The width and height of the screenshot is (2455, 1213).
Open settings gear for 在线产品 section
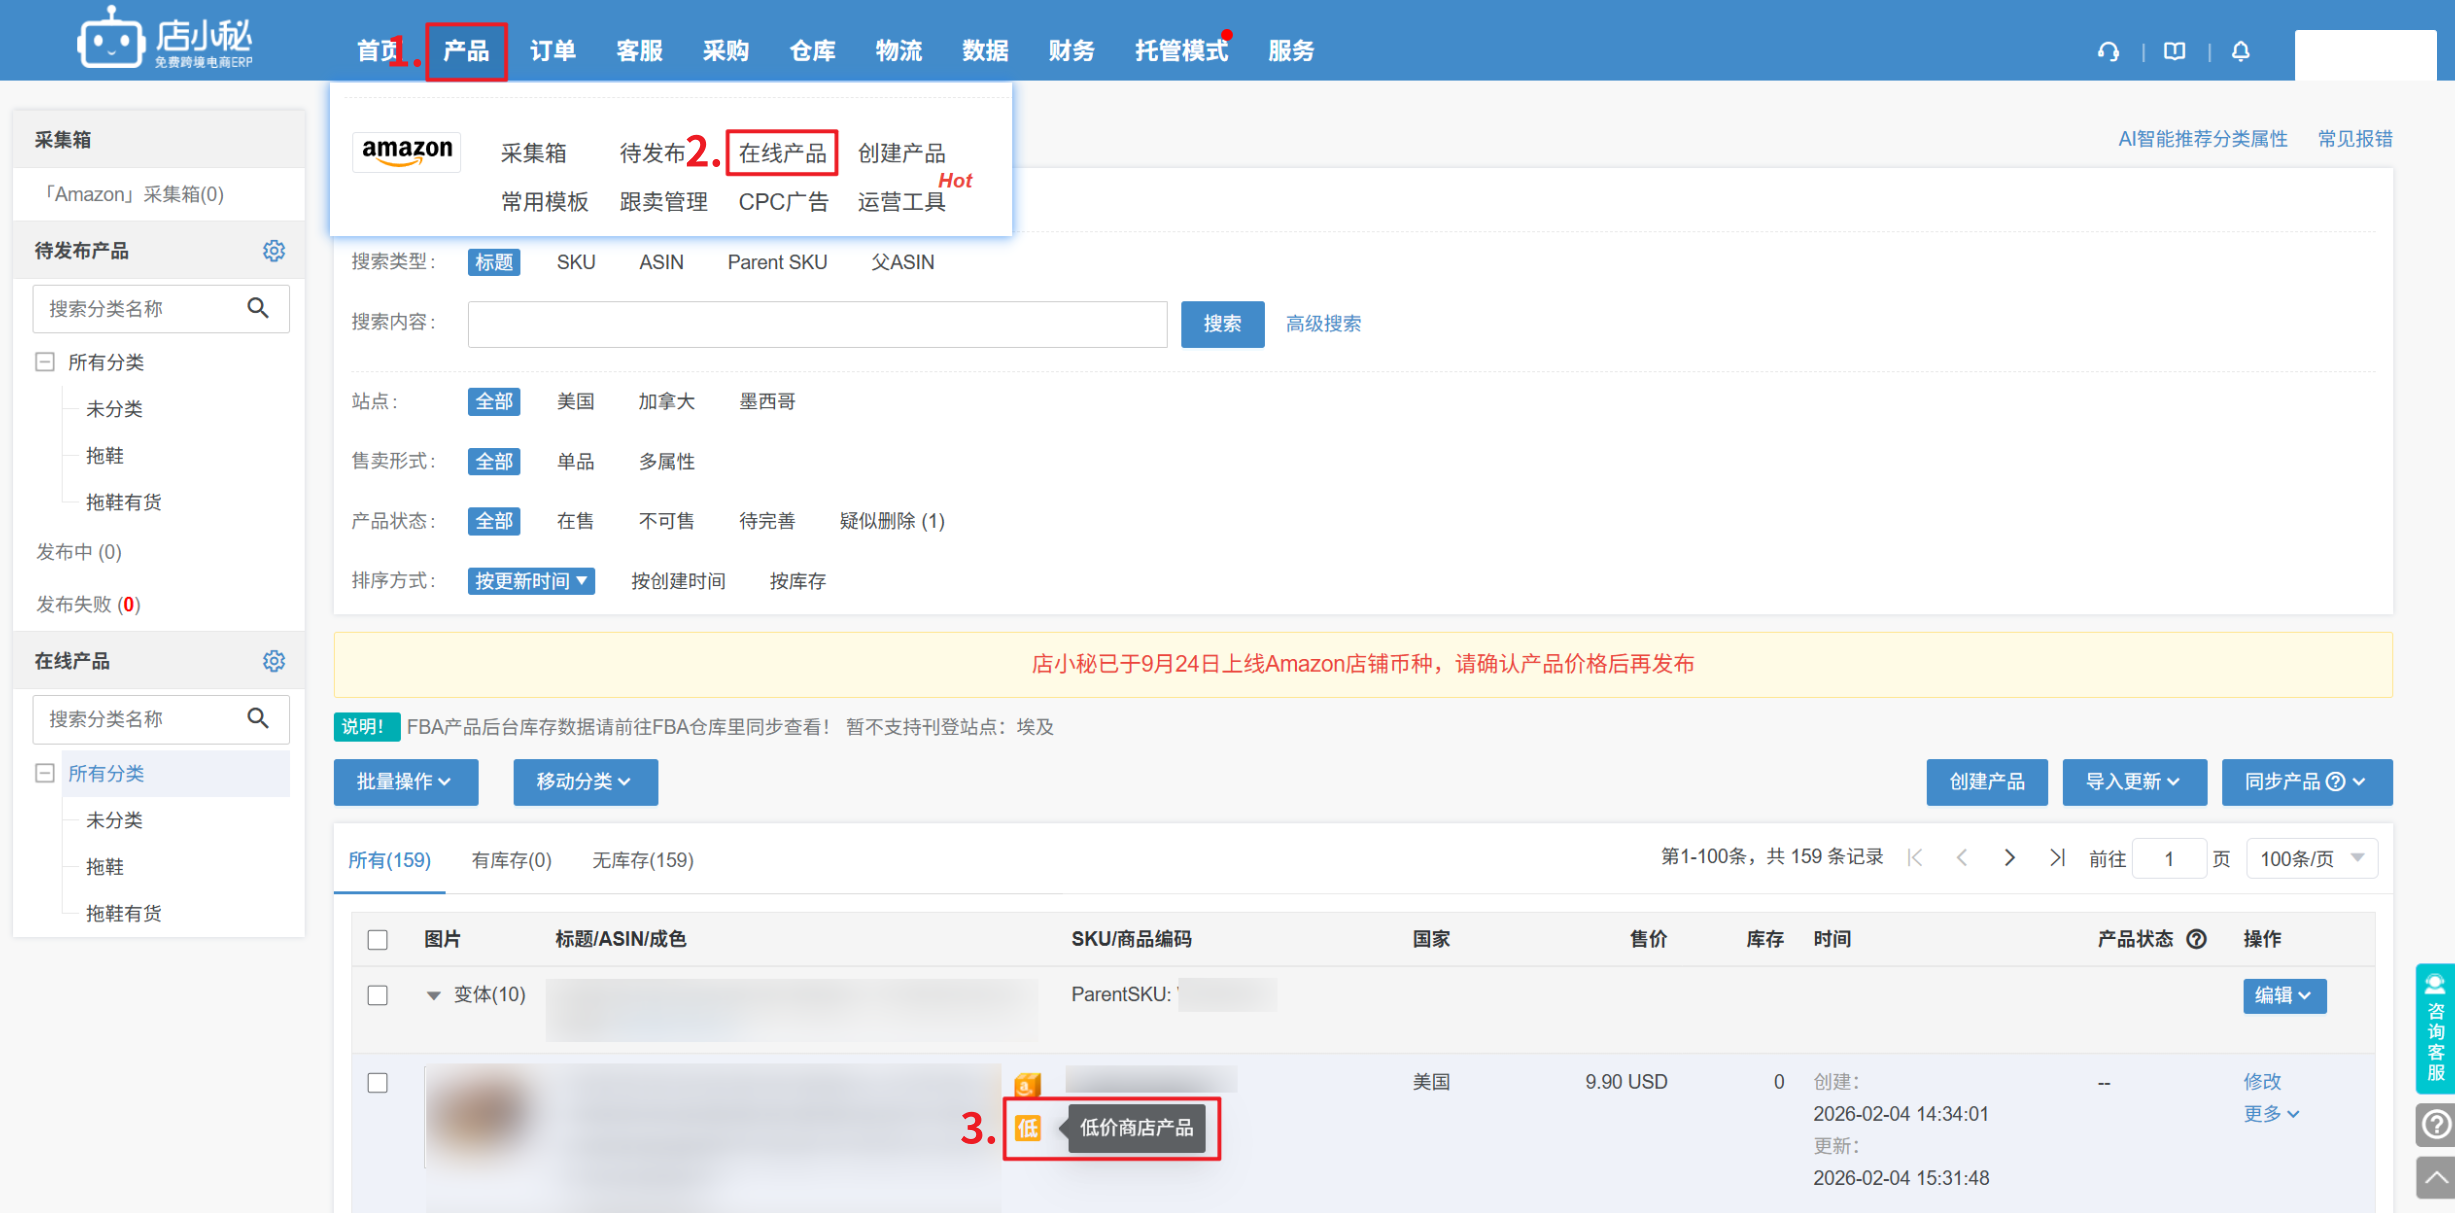(273, 661)
